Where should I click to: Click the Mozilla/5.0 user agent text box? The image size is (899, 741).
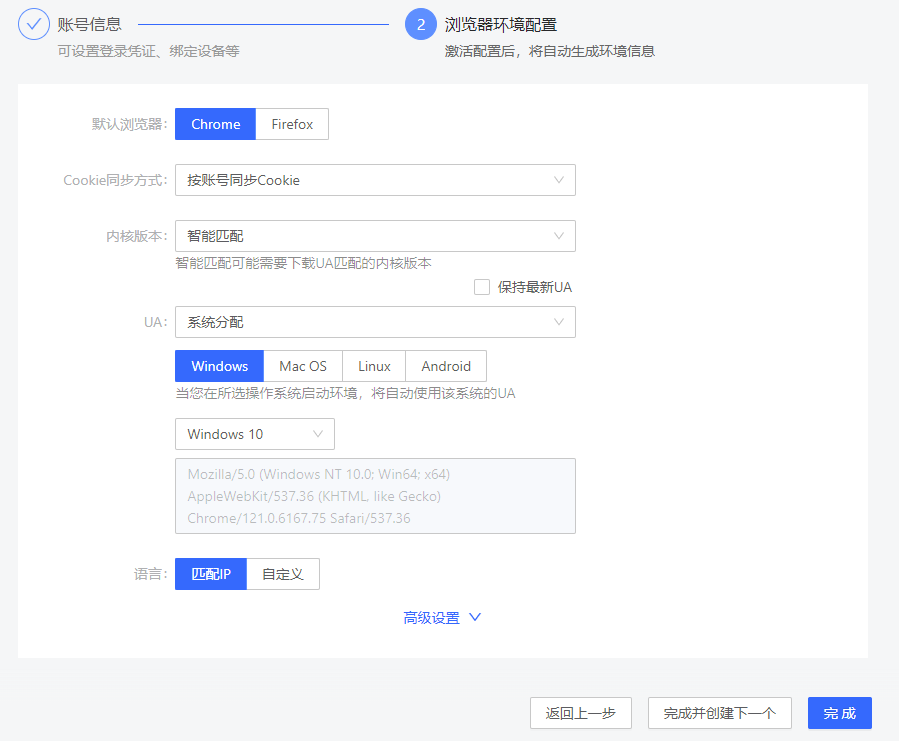click(376, 496)
